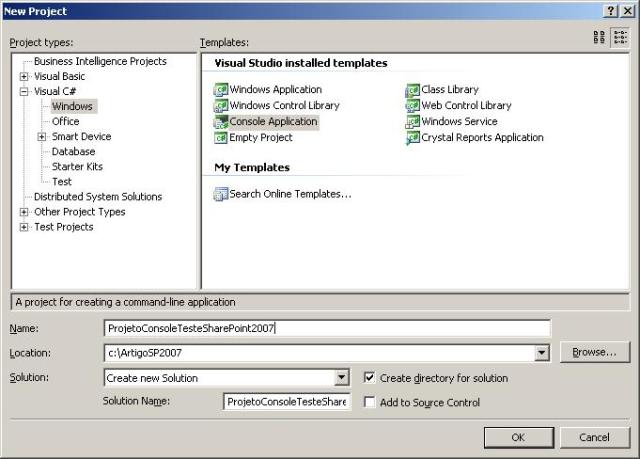
Task: Enable Add to Source Control checkbox
Action: [x=370, y=402]
